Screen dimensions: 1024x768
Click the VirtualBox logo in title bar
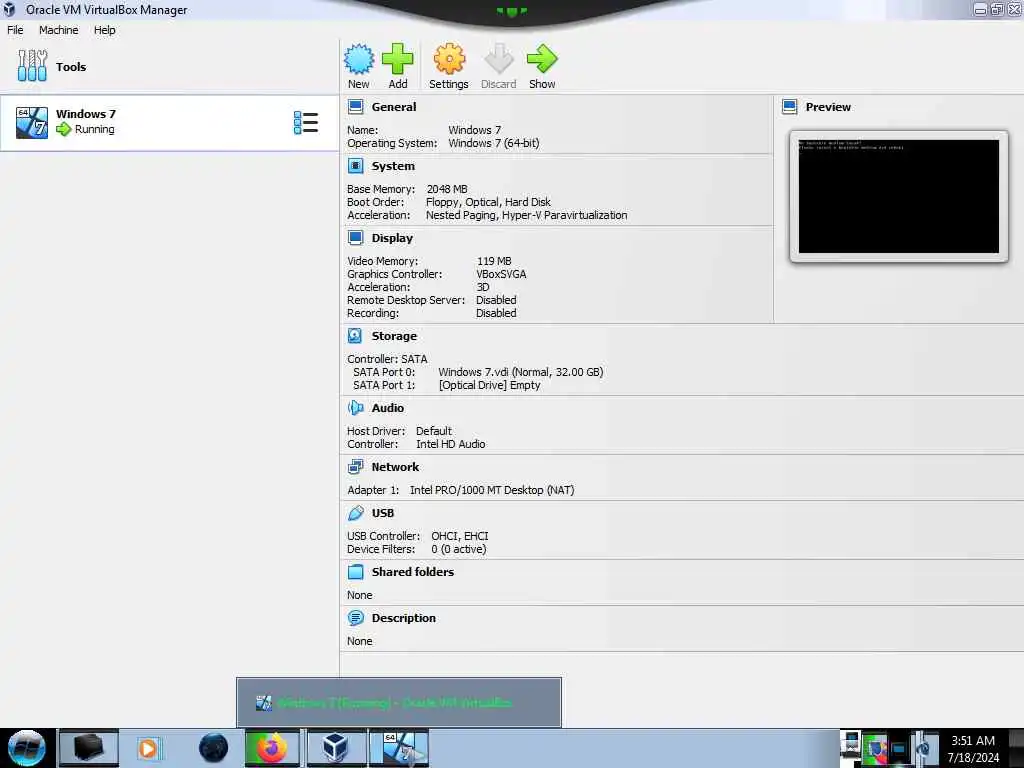tap(9, 9)
